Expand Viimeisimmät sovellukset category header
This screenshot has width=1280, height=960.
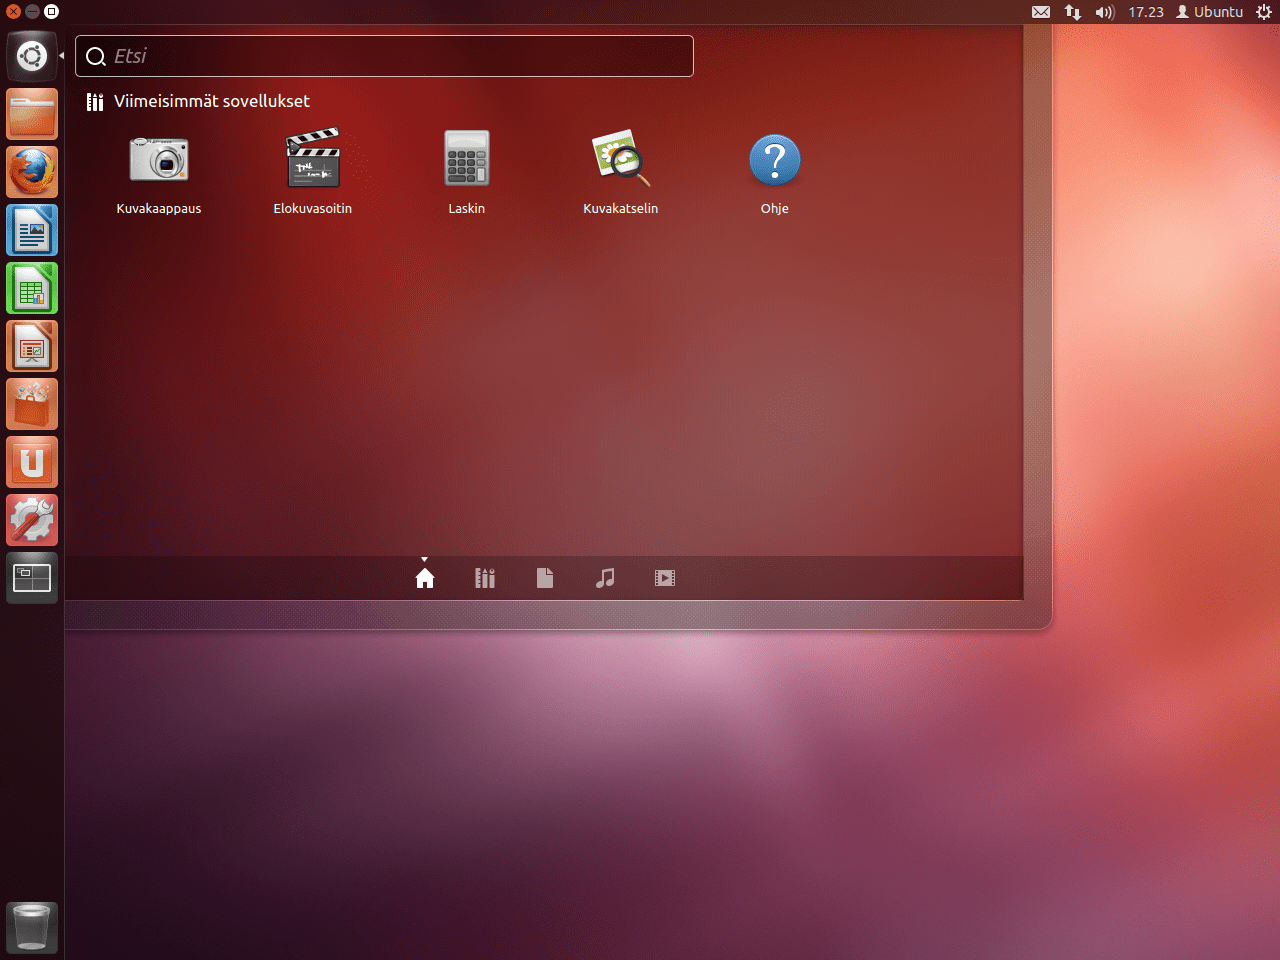click(211, 101)
